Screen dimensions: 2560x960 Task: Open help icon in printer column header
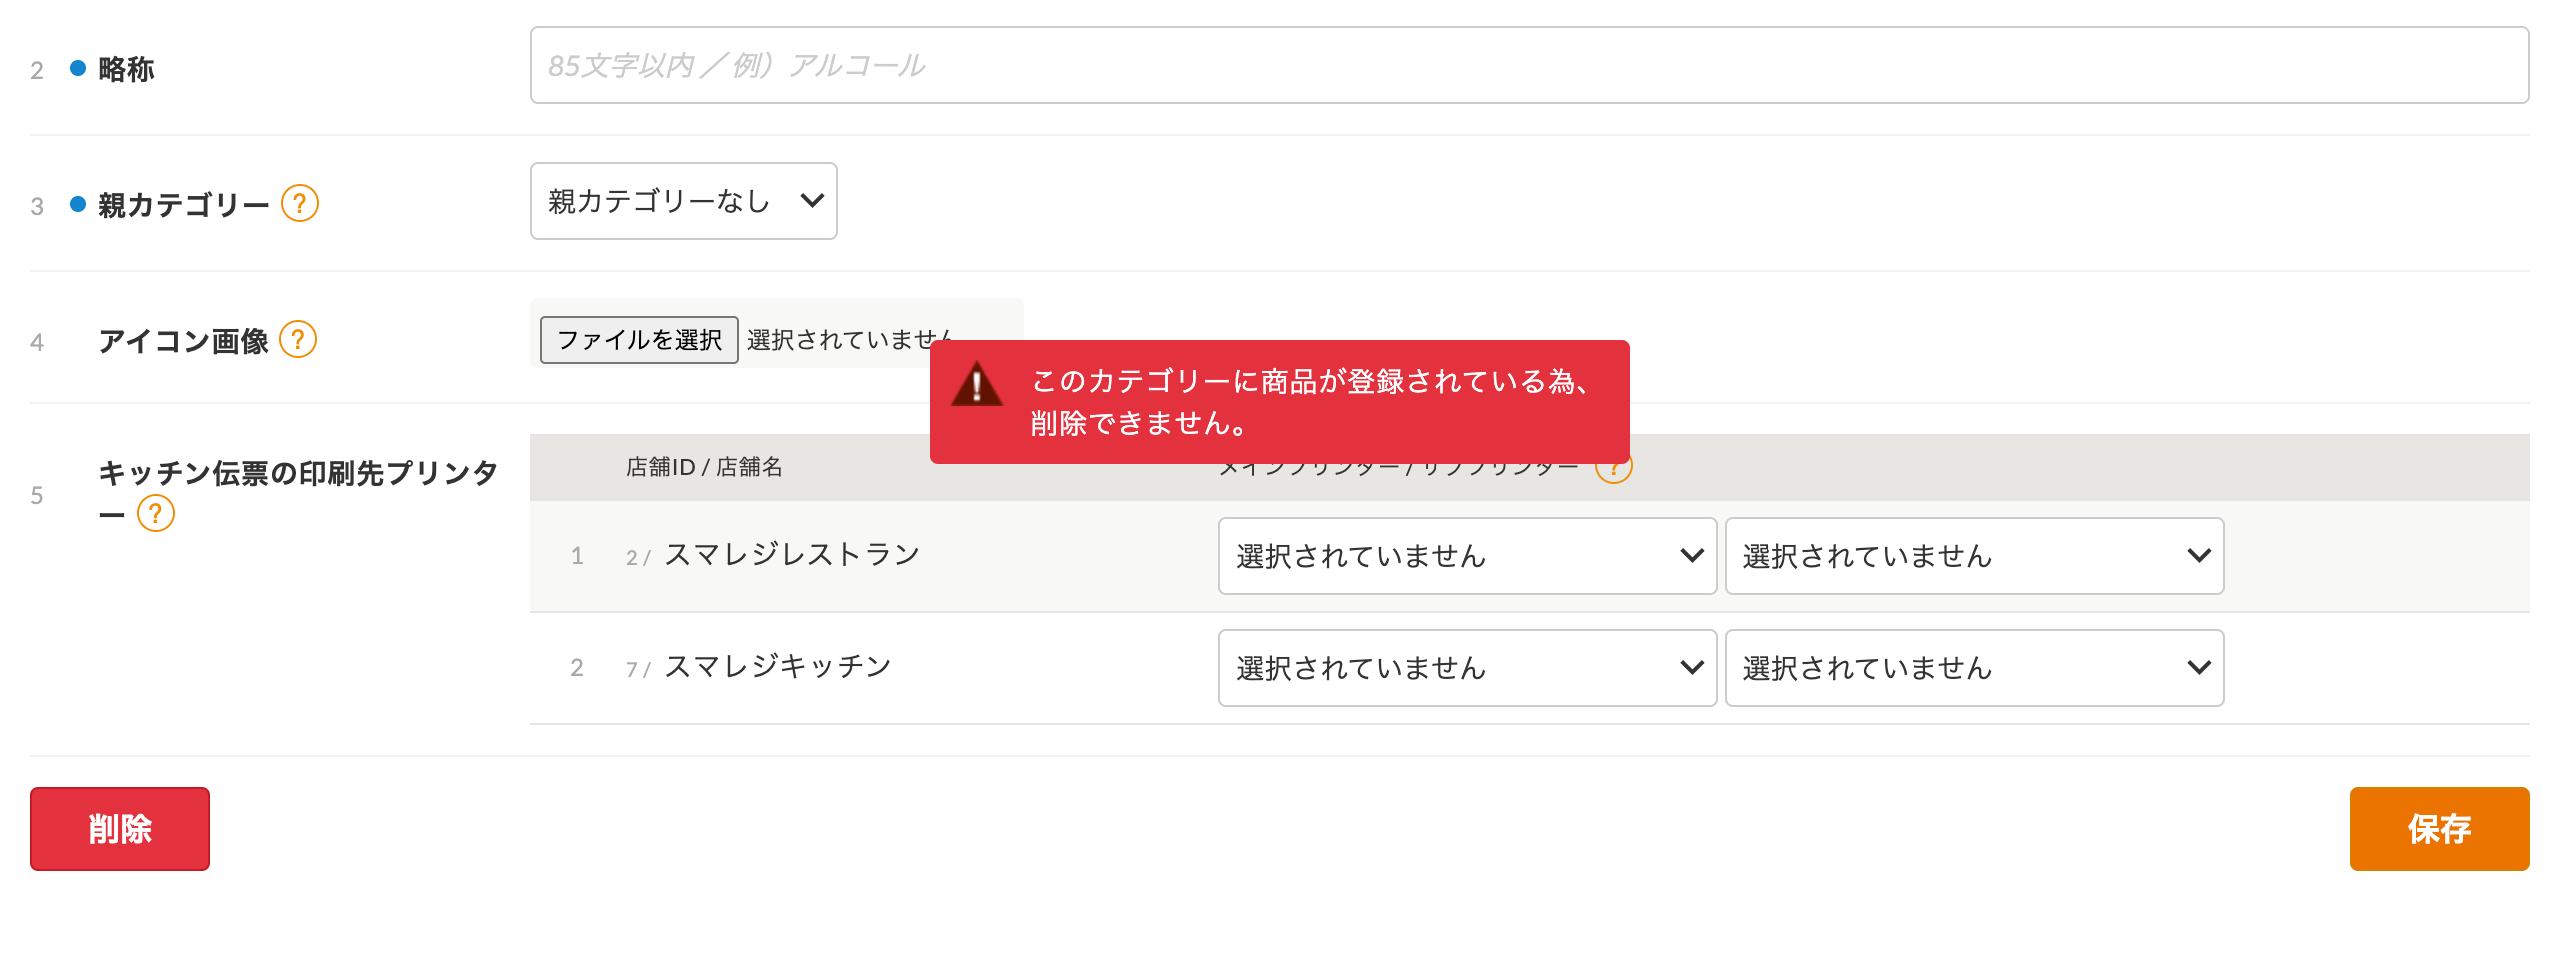pos(1613,471)
